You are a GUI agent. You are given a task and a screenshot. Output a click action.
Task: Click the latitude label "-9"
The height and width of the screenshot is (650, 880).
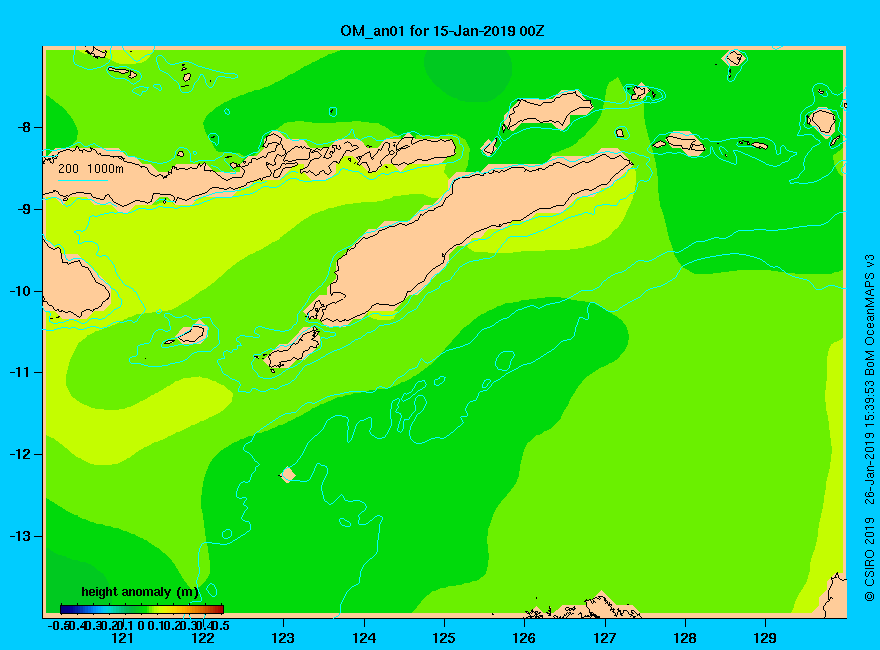(24, 209)
